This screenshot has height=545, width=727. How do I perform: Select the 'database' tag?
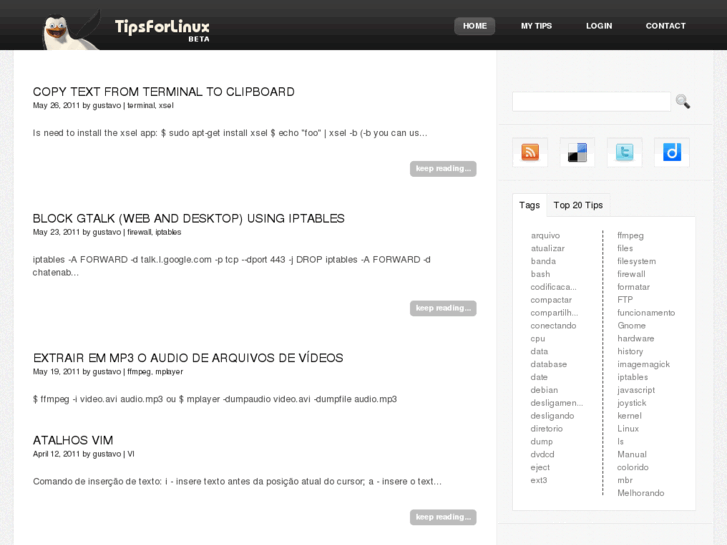tap(548, 365)
